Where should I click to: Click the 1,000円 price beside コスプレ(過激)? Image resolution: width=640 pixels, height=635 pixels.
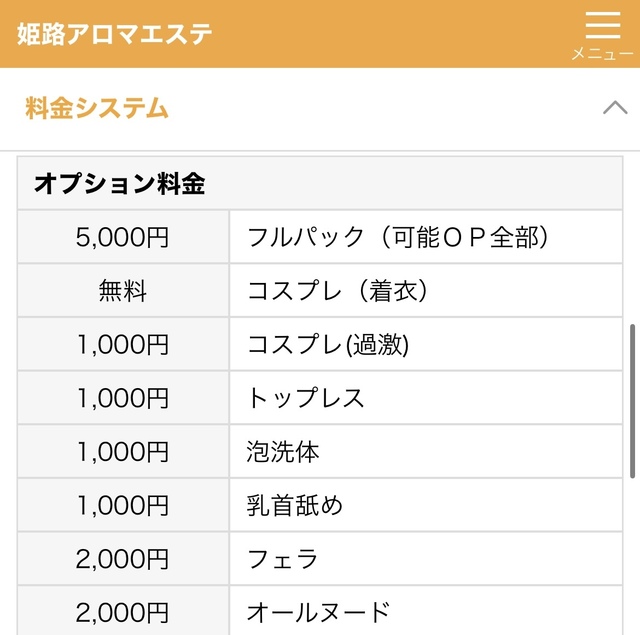pos(123,345)
